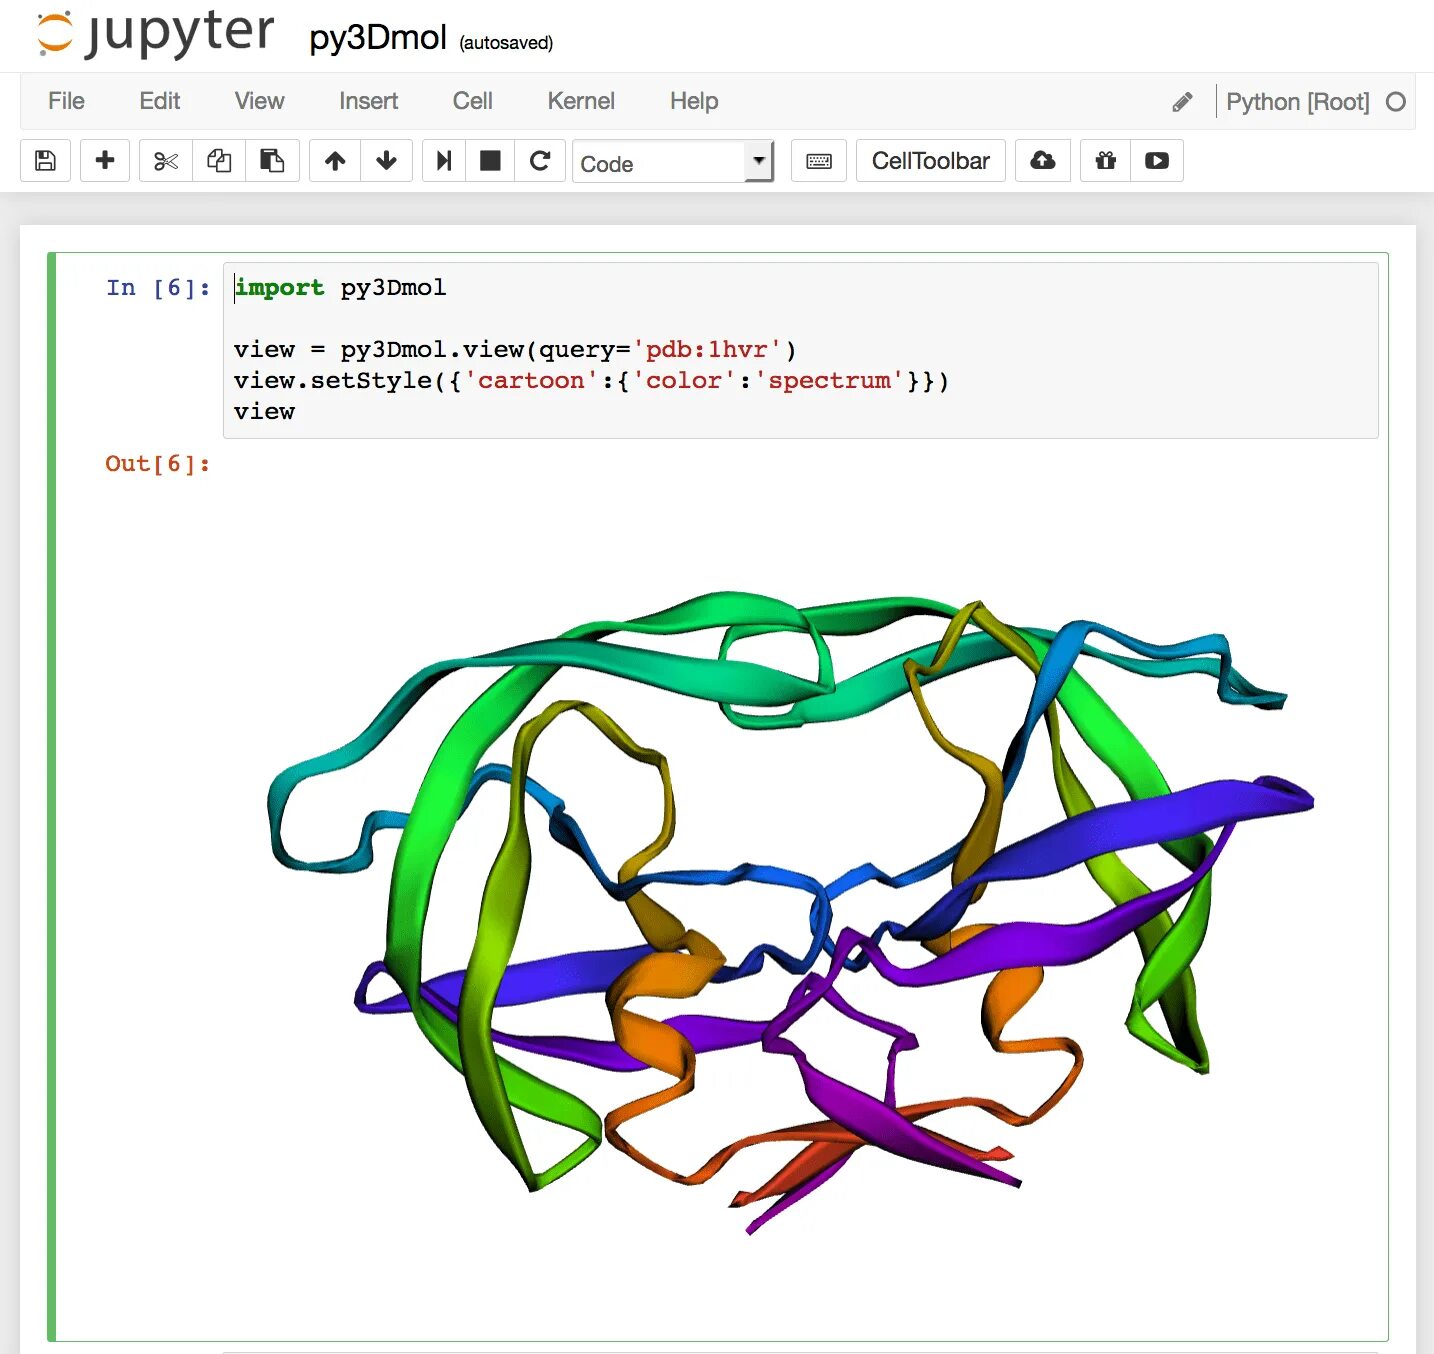The image size is (1434, 1354).
Task: Click the In [6]: prompt
Action: coord(158,288)
